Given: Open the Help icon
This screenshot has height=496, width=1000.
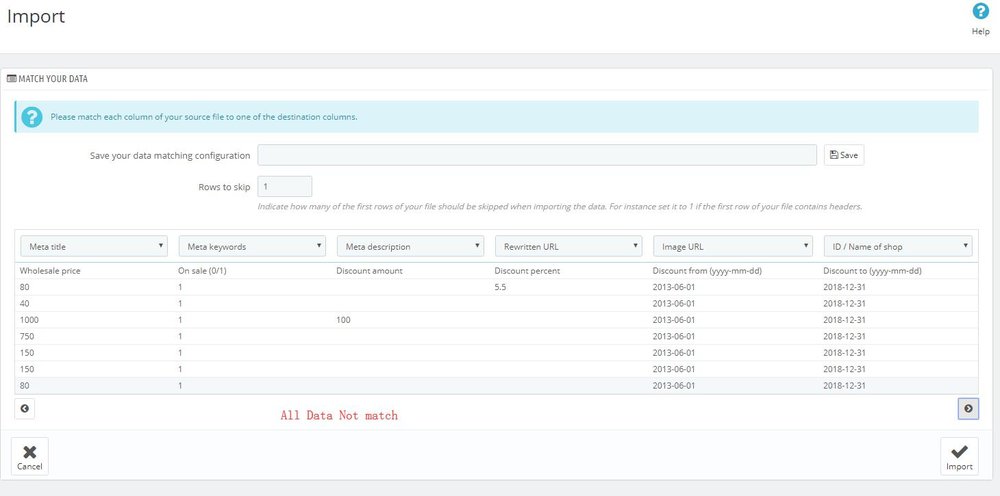Looking at the screenshot, I should point(980,11).
